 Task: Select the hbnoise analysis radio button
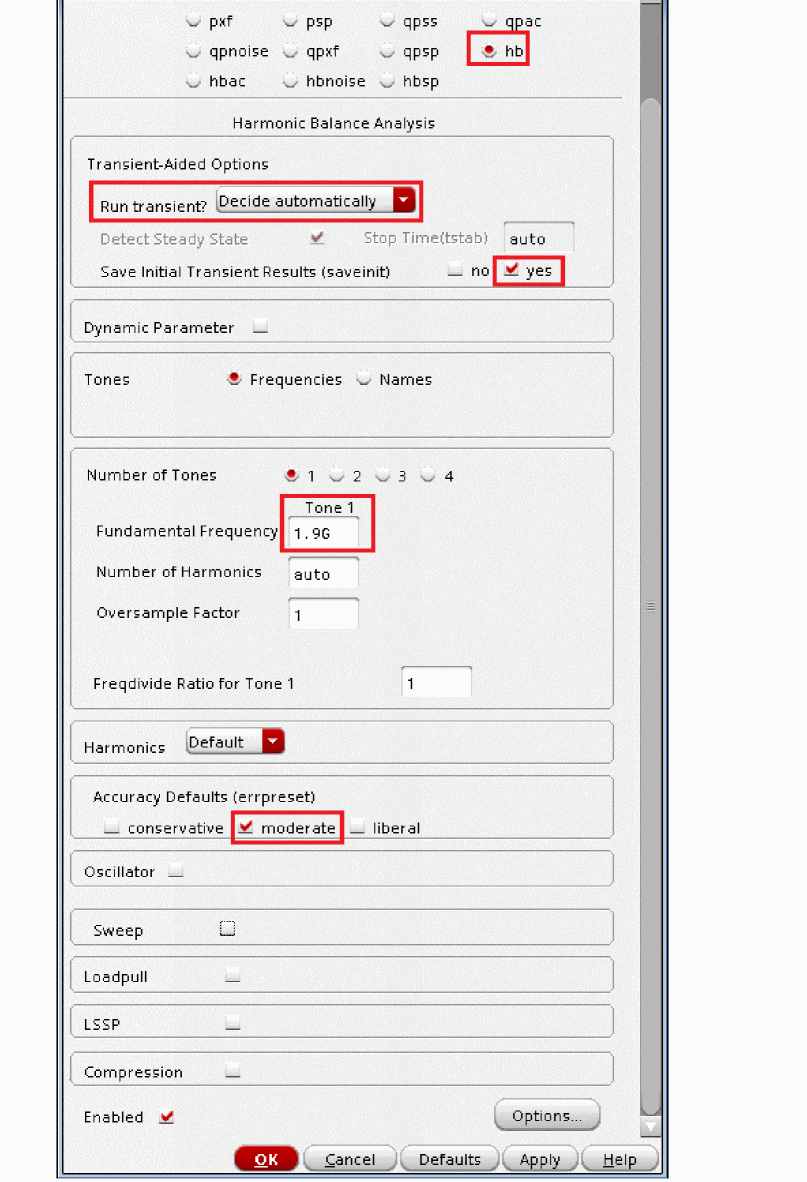(x=290, y=80)
